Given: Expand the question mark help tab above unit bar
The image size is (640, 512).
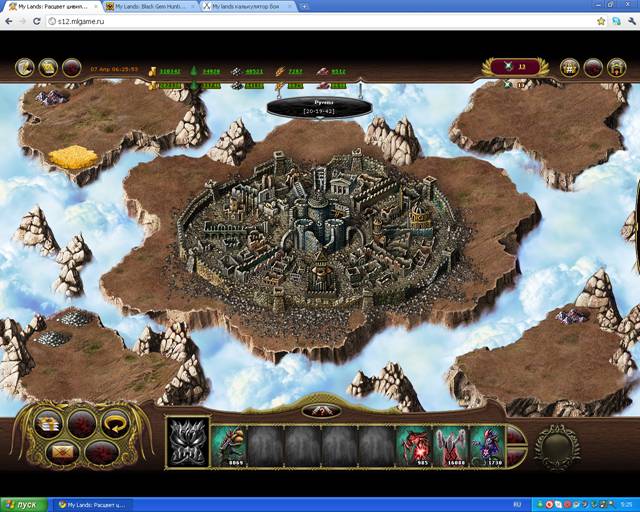Looking at the screenshot, I should [x=322, y=411].
